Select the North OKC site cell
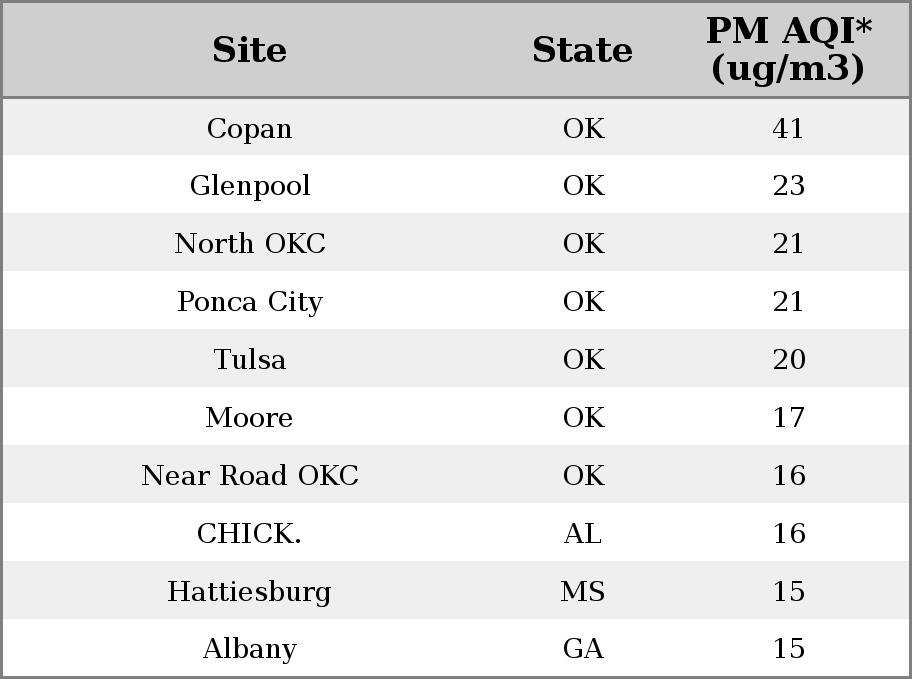Screen dimensions: 912x679 pyautogui.click(x=250, y=243)
